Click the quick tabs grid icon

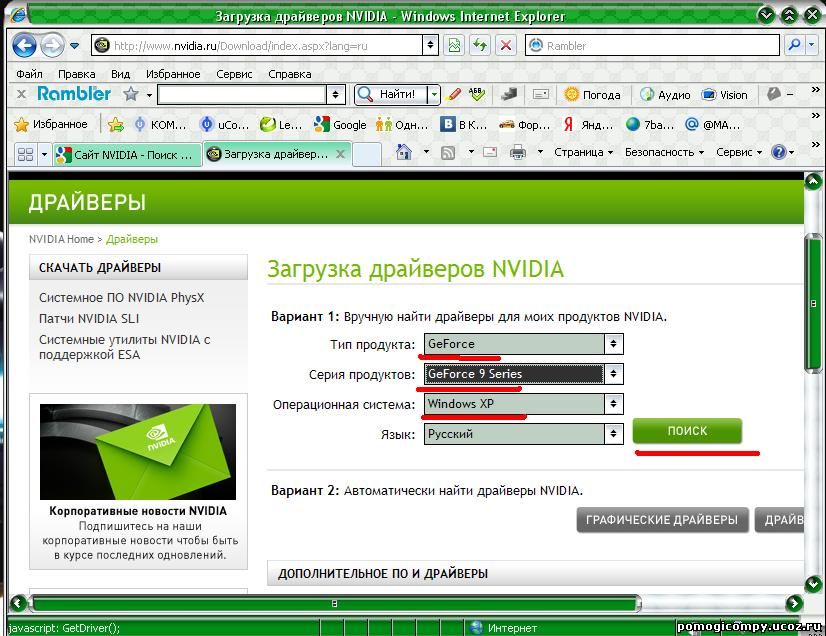tap(25, 154)
